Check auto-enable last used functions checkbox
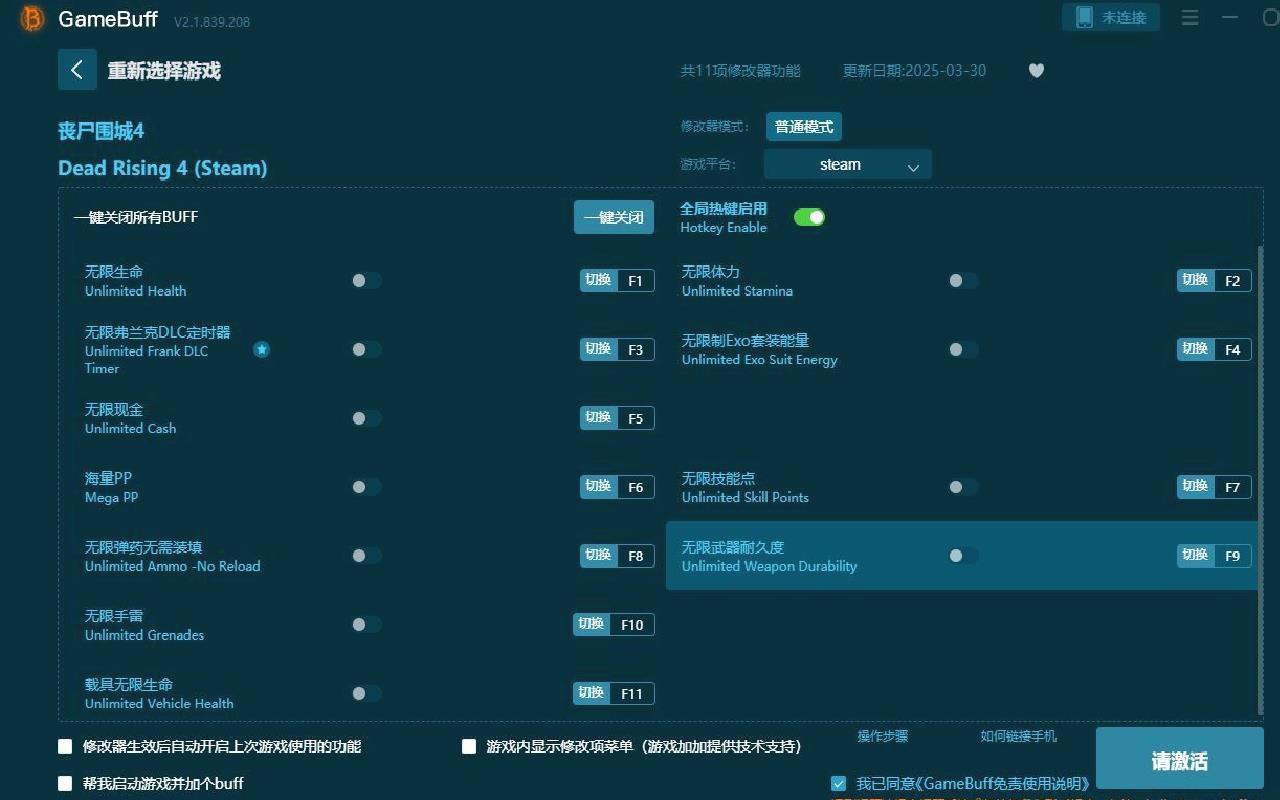Screen dimensions: 1280x800 [x=65, y=746]
